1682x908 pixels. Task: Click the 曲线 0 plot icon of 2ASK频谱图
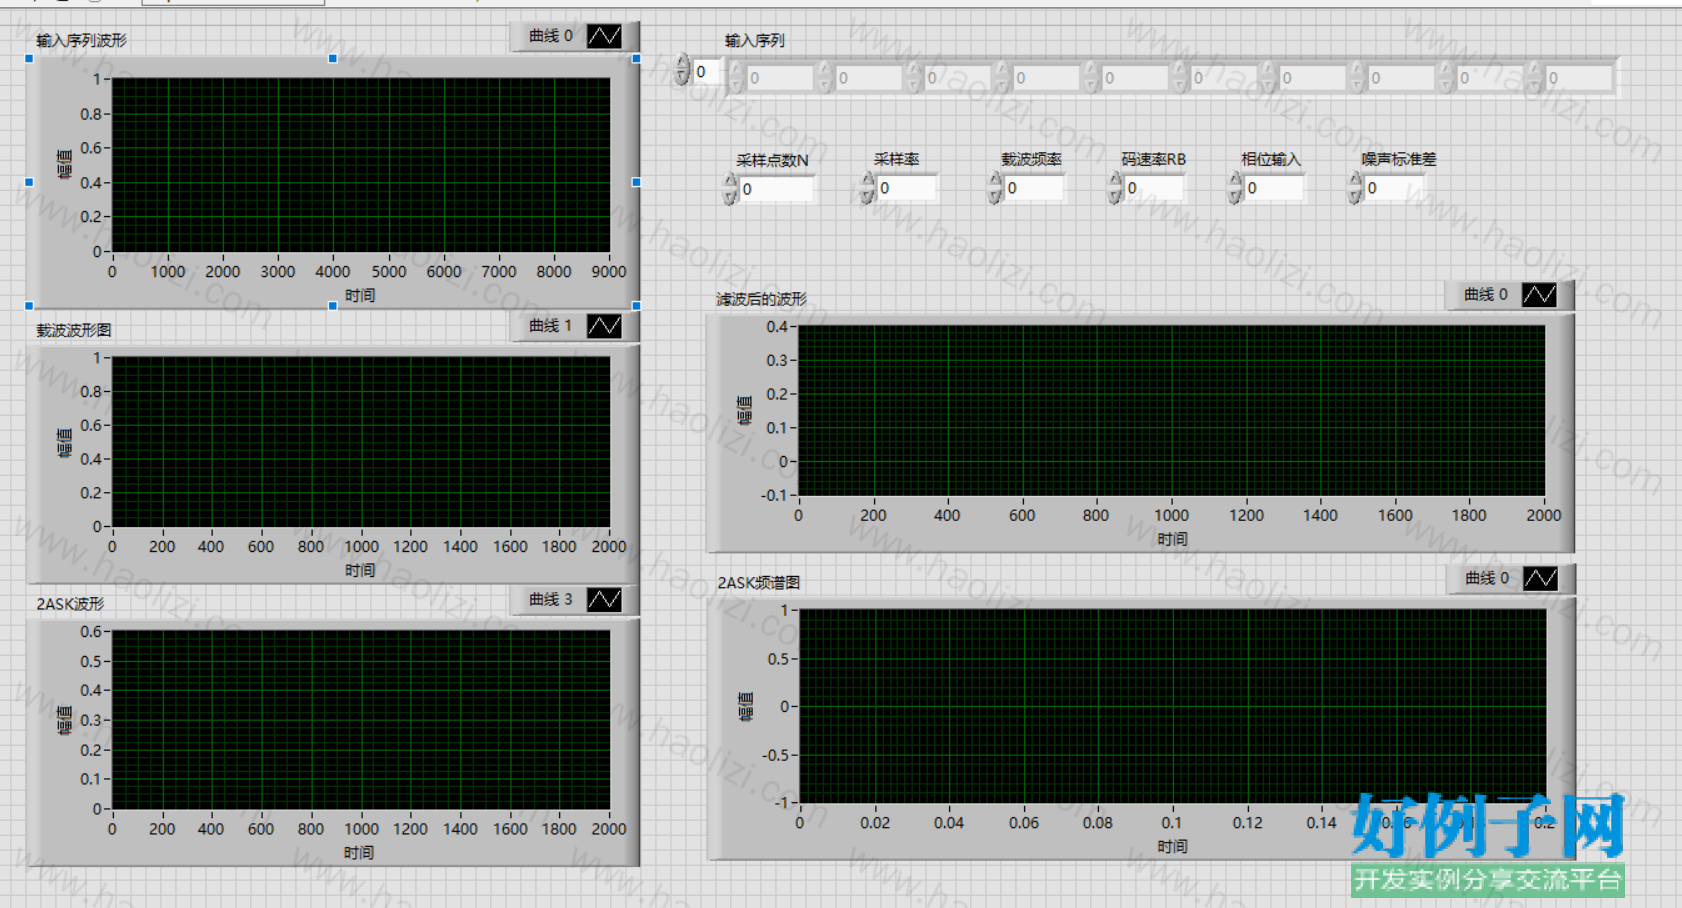tap(1540, 578)
